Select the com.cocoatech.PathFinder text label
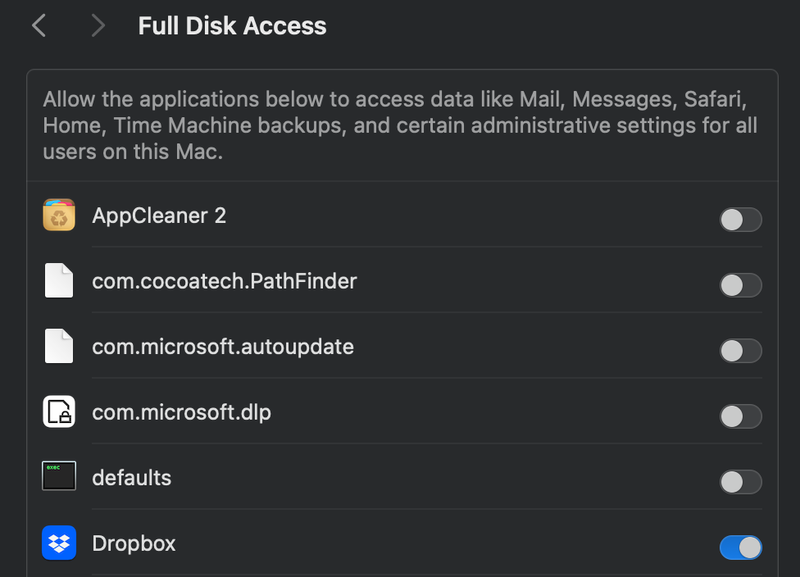The height and width of the screenshot is (577, 800). pos(224,281)
